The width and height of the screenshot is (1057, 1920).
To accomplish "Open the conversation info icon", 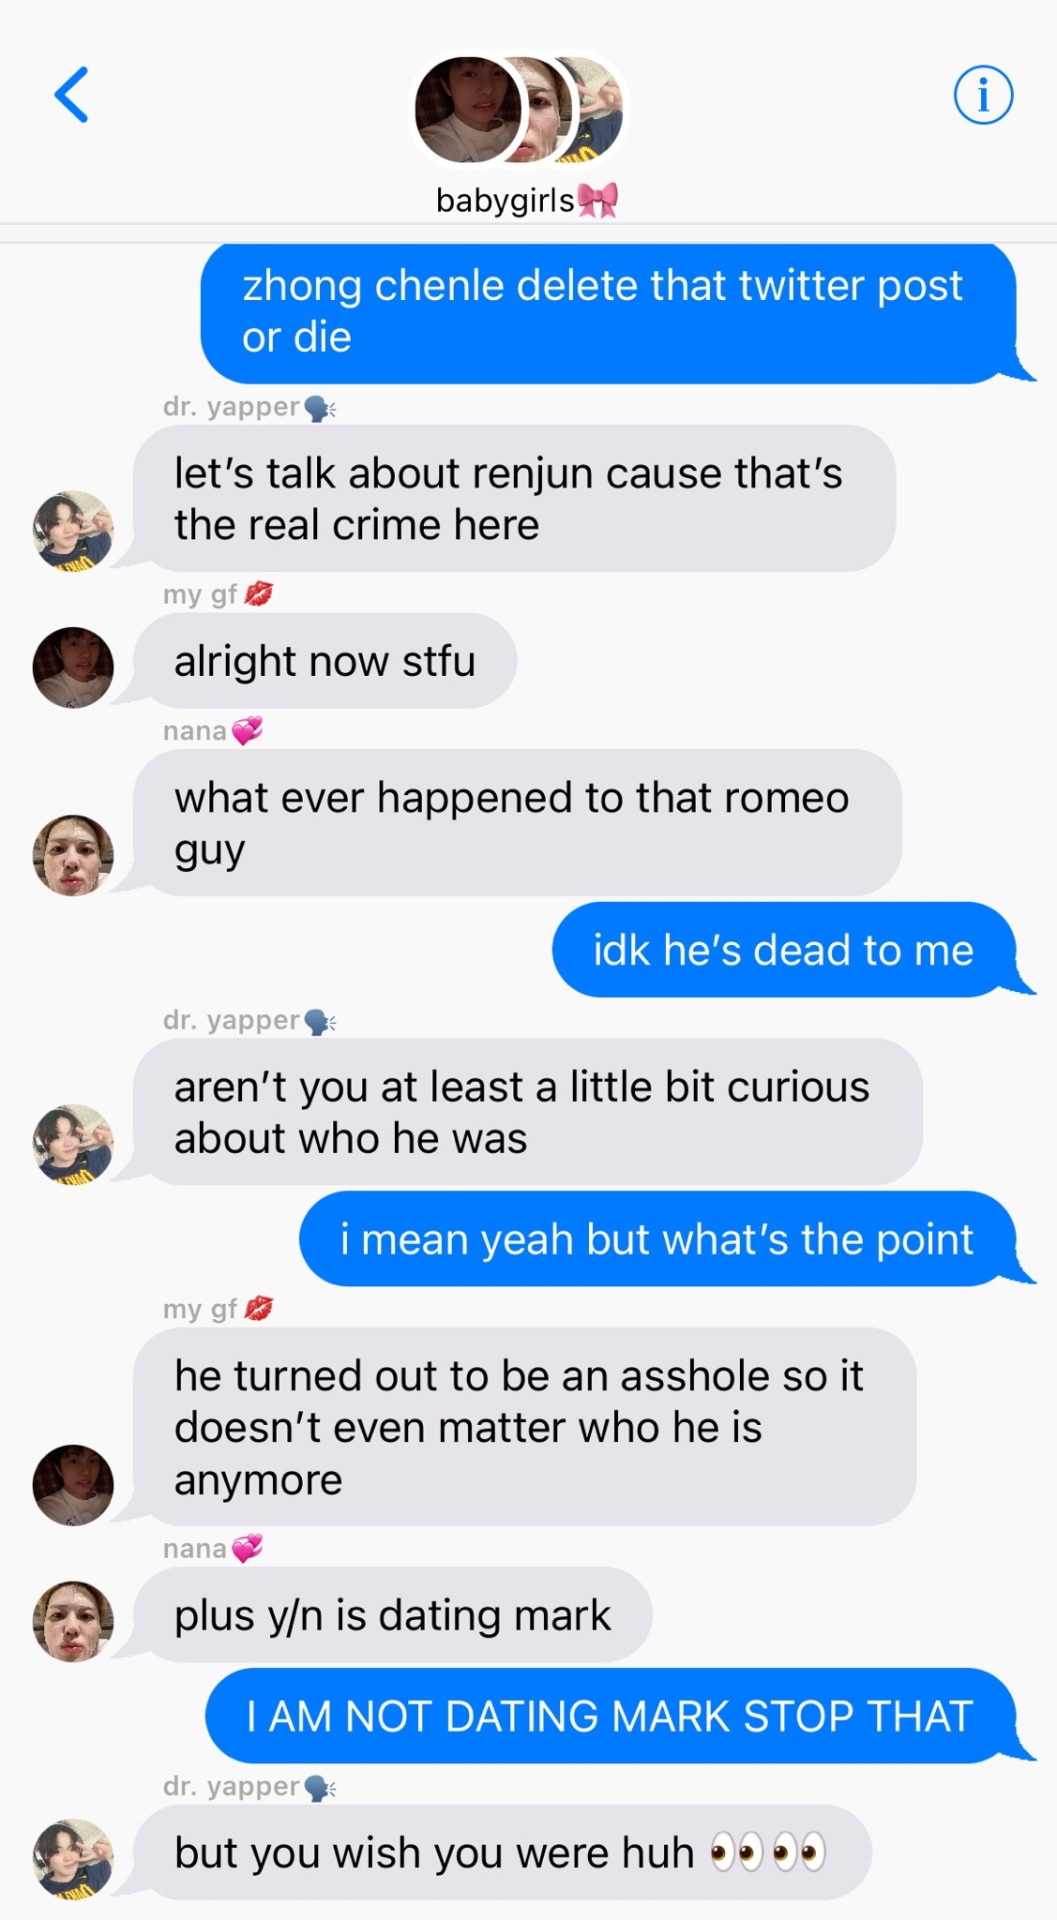I will [983, 96].
